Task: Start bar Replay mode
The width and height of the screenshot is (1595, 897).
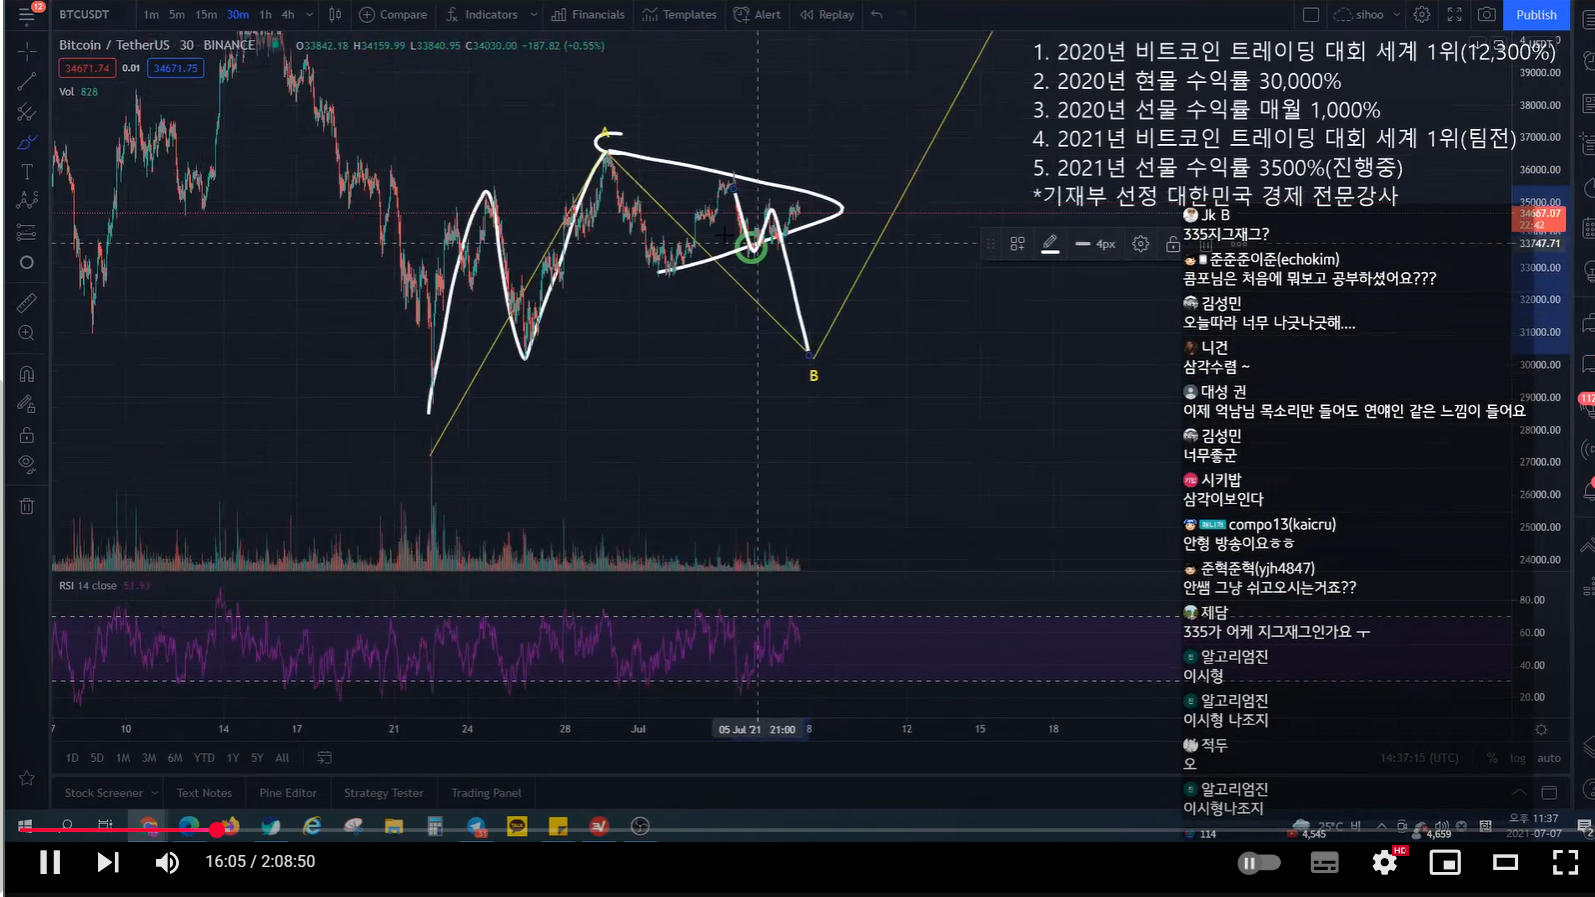Action: tap(827, 15)
